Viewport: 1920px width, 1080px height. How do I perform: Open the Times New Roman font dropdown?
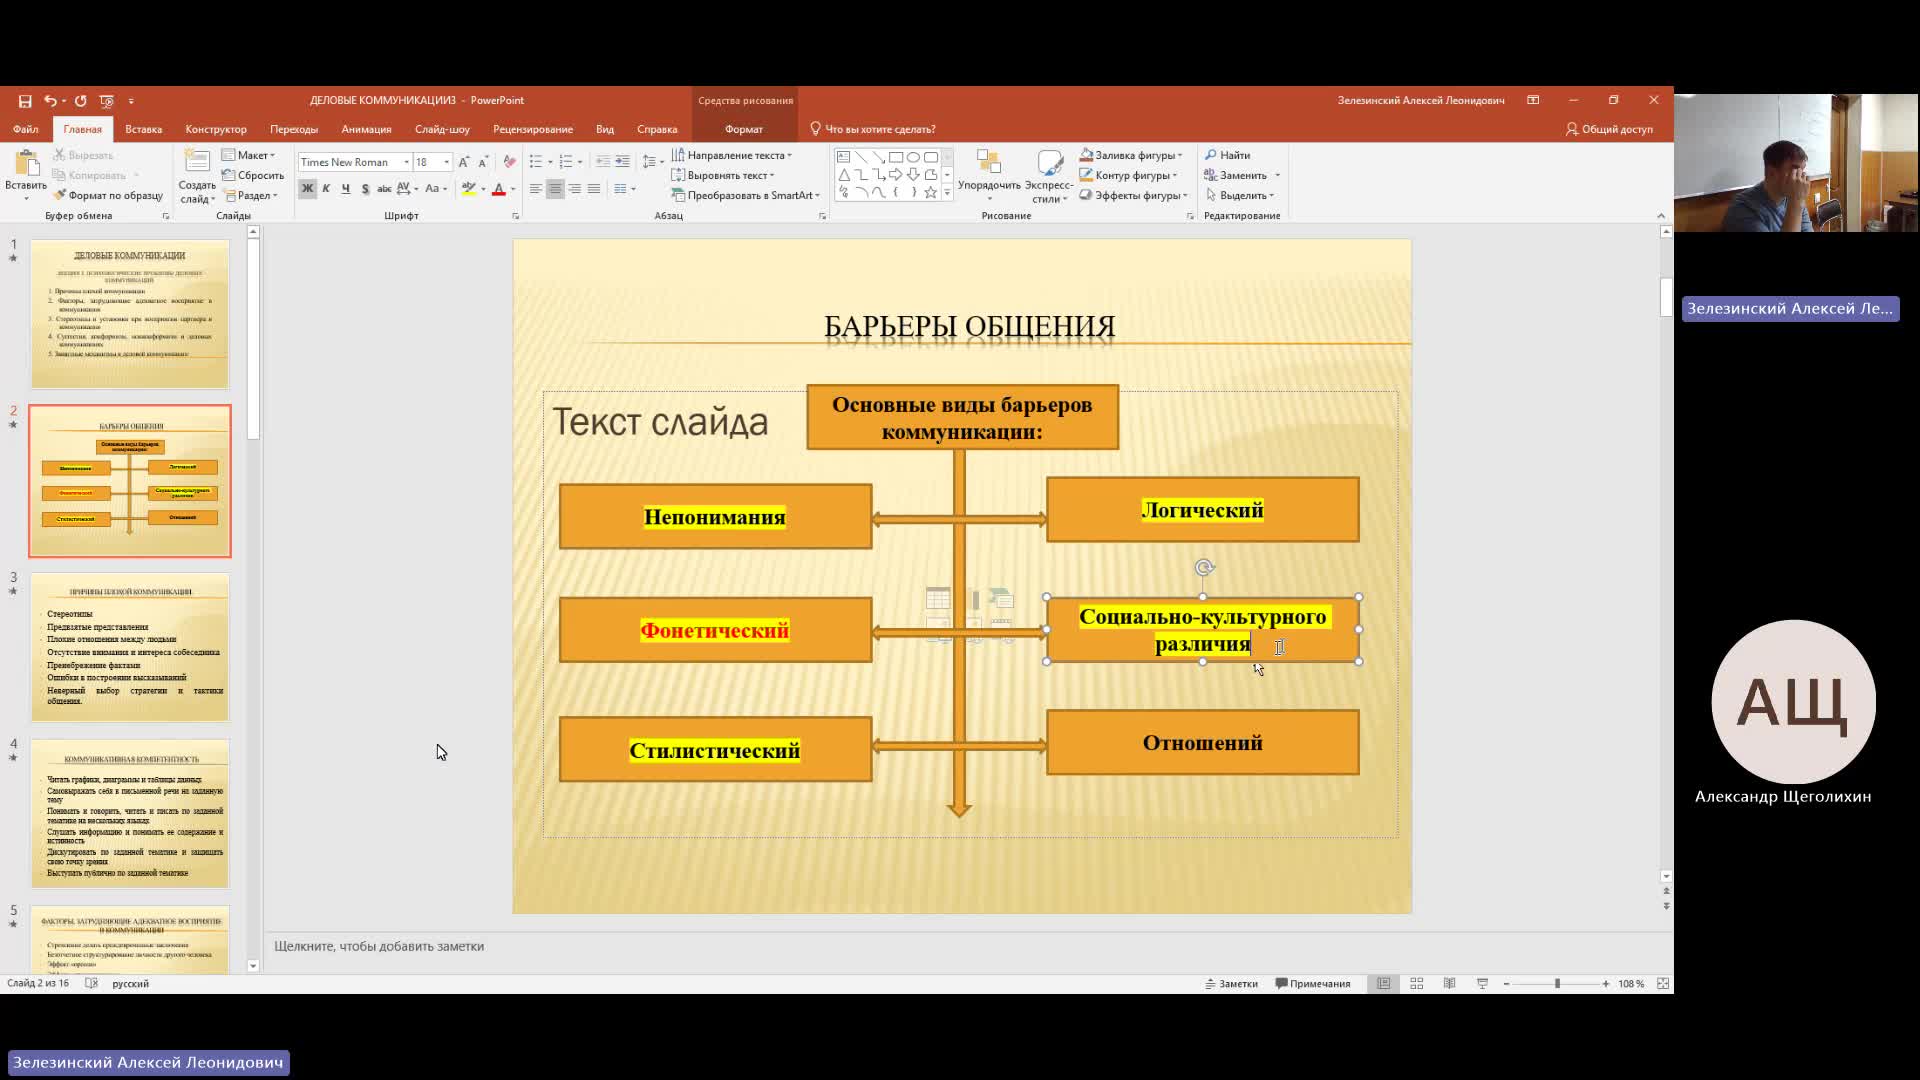pyautogui.click(x=406, y=162)
